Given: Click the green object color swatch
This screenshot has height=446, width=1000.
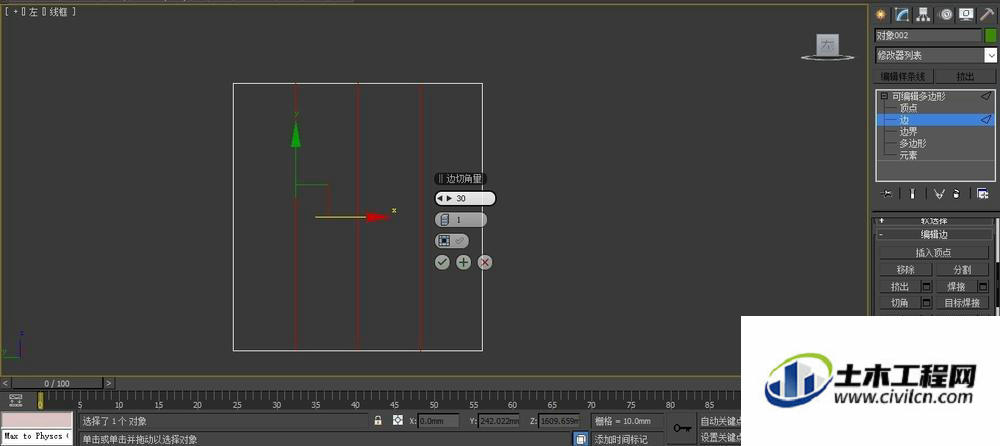Looking at the screenshot, I should (990, 36).
